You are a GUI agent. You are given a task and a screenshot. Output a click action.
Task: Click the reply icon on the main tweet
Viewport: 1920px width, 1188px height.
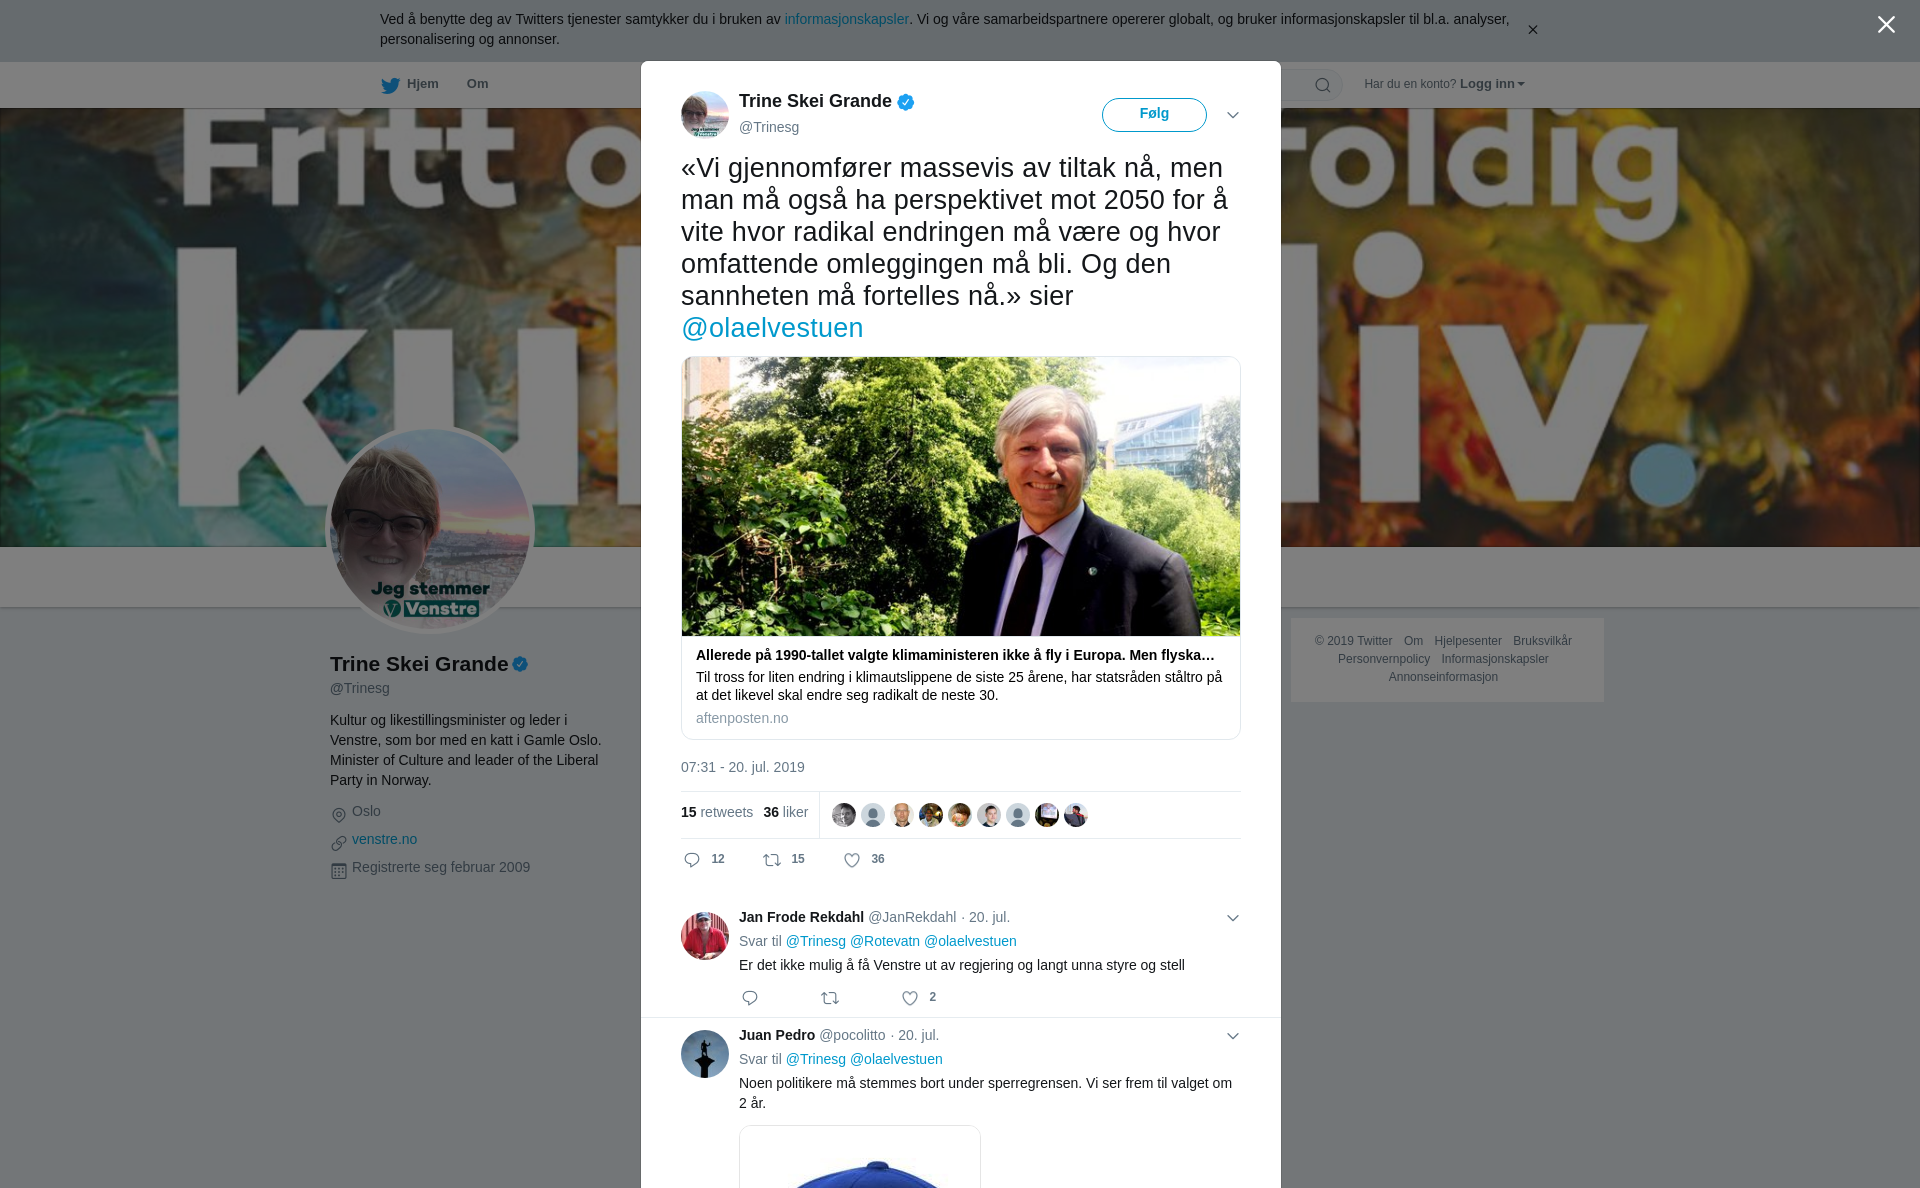692,860
